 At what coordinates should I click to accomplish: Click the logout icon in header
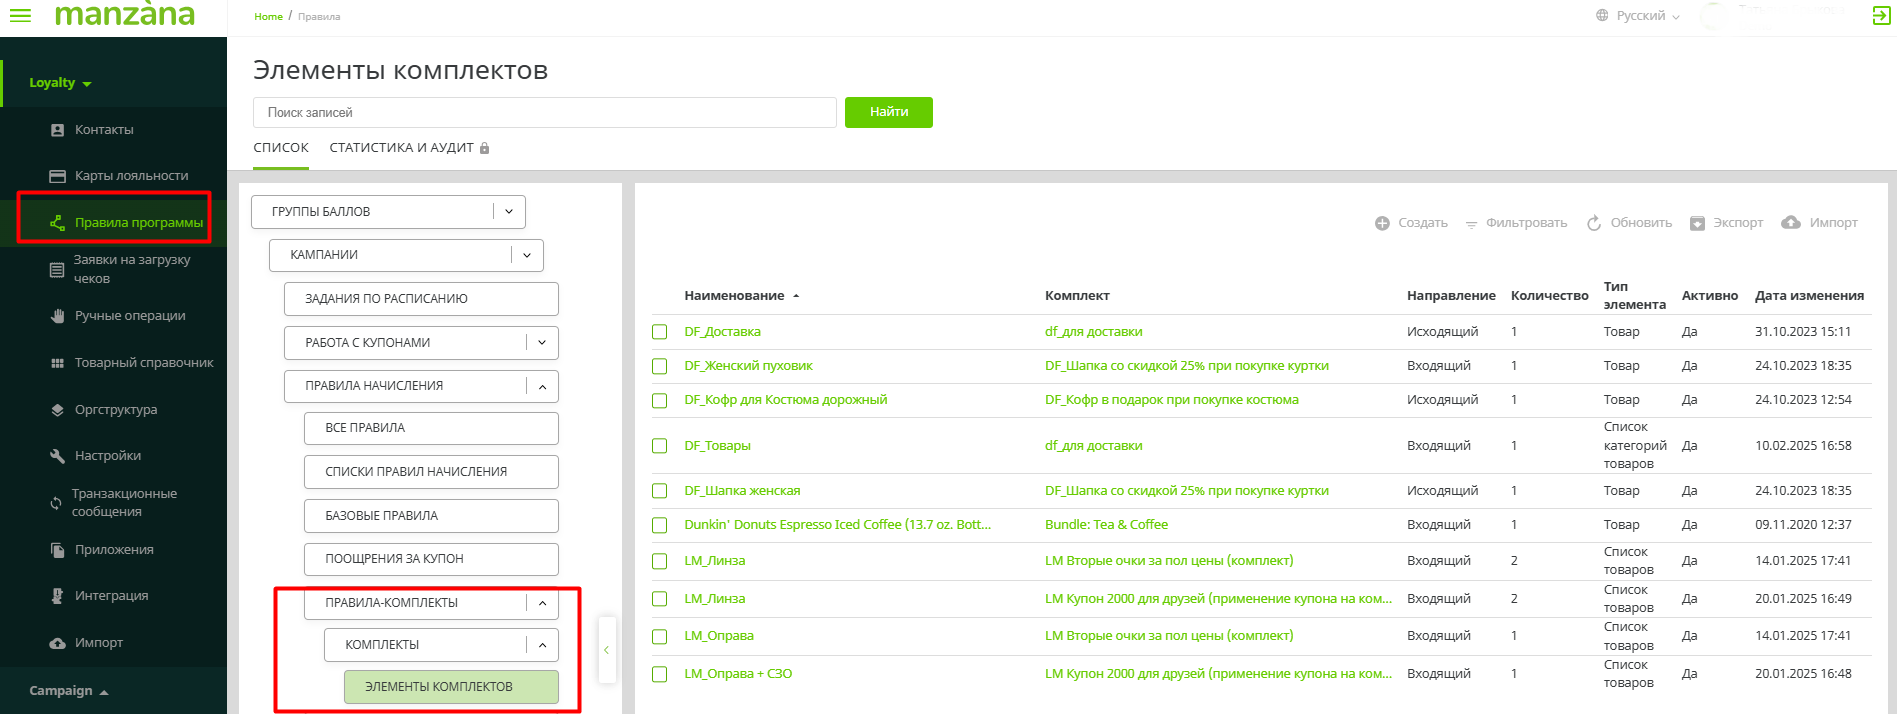1881,16
